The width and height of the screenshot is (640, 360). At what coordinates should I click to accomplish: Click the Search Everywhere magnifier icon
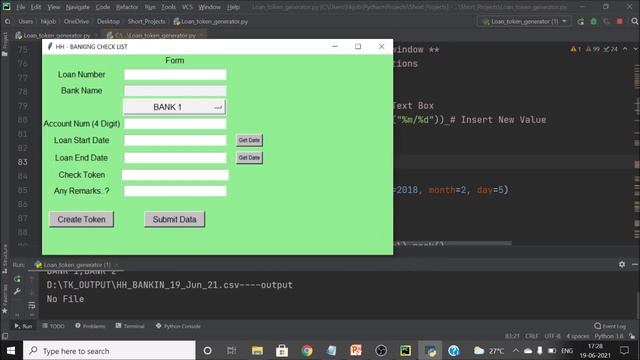click(635, 21)
